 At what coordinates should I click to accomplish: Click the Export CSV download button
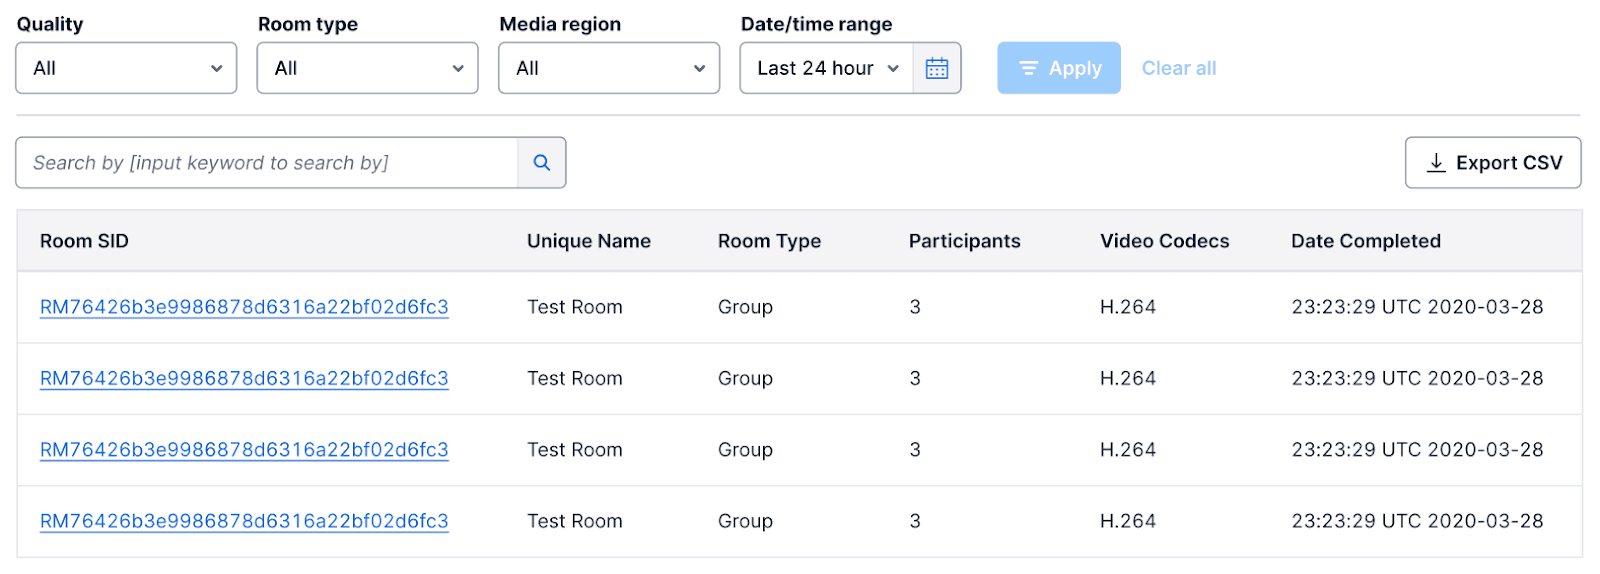click(1492, 163)
